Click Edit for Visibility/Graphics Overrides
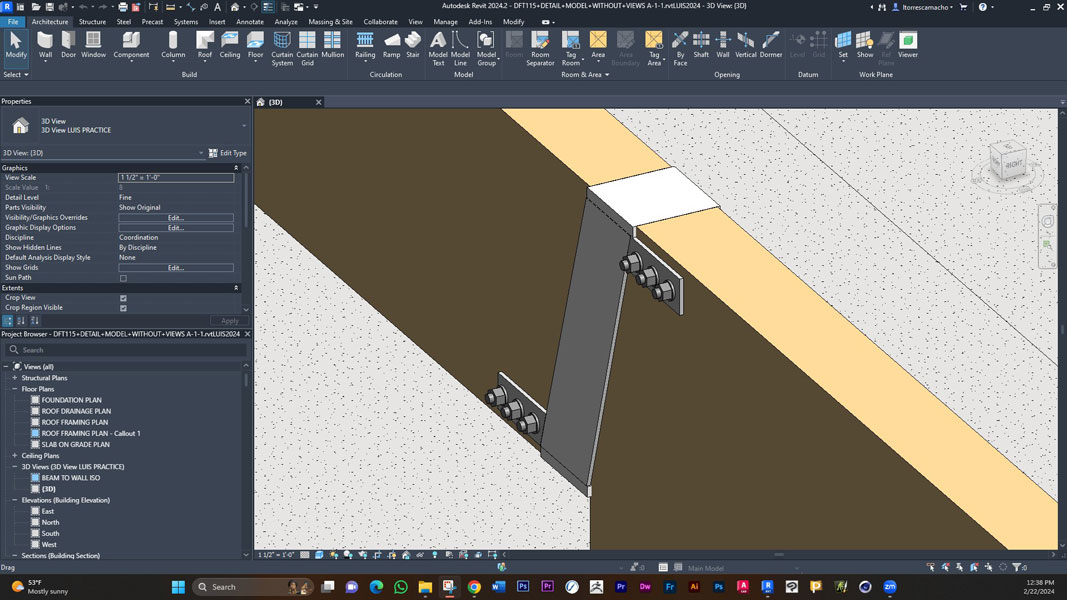1067x600 pixels. 176,218
